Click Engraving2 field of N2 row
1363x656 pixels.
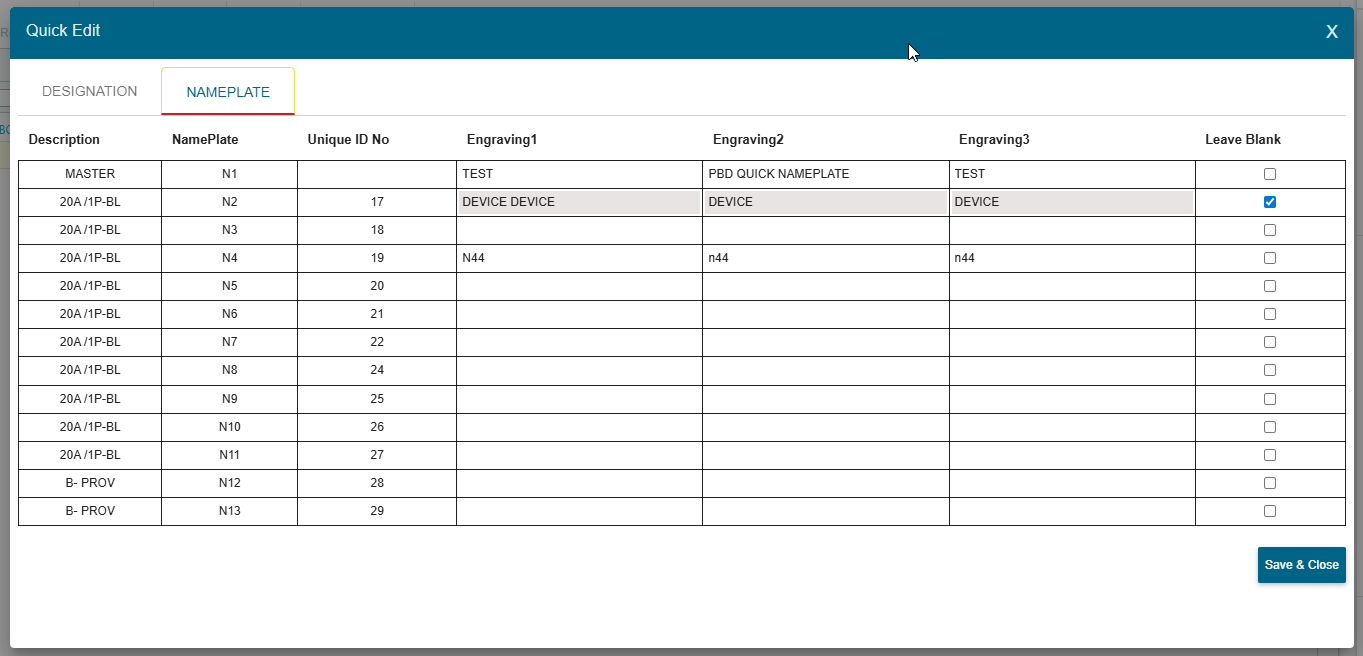pyautogui.click(x=825, y=202)
